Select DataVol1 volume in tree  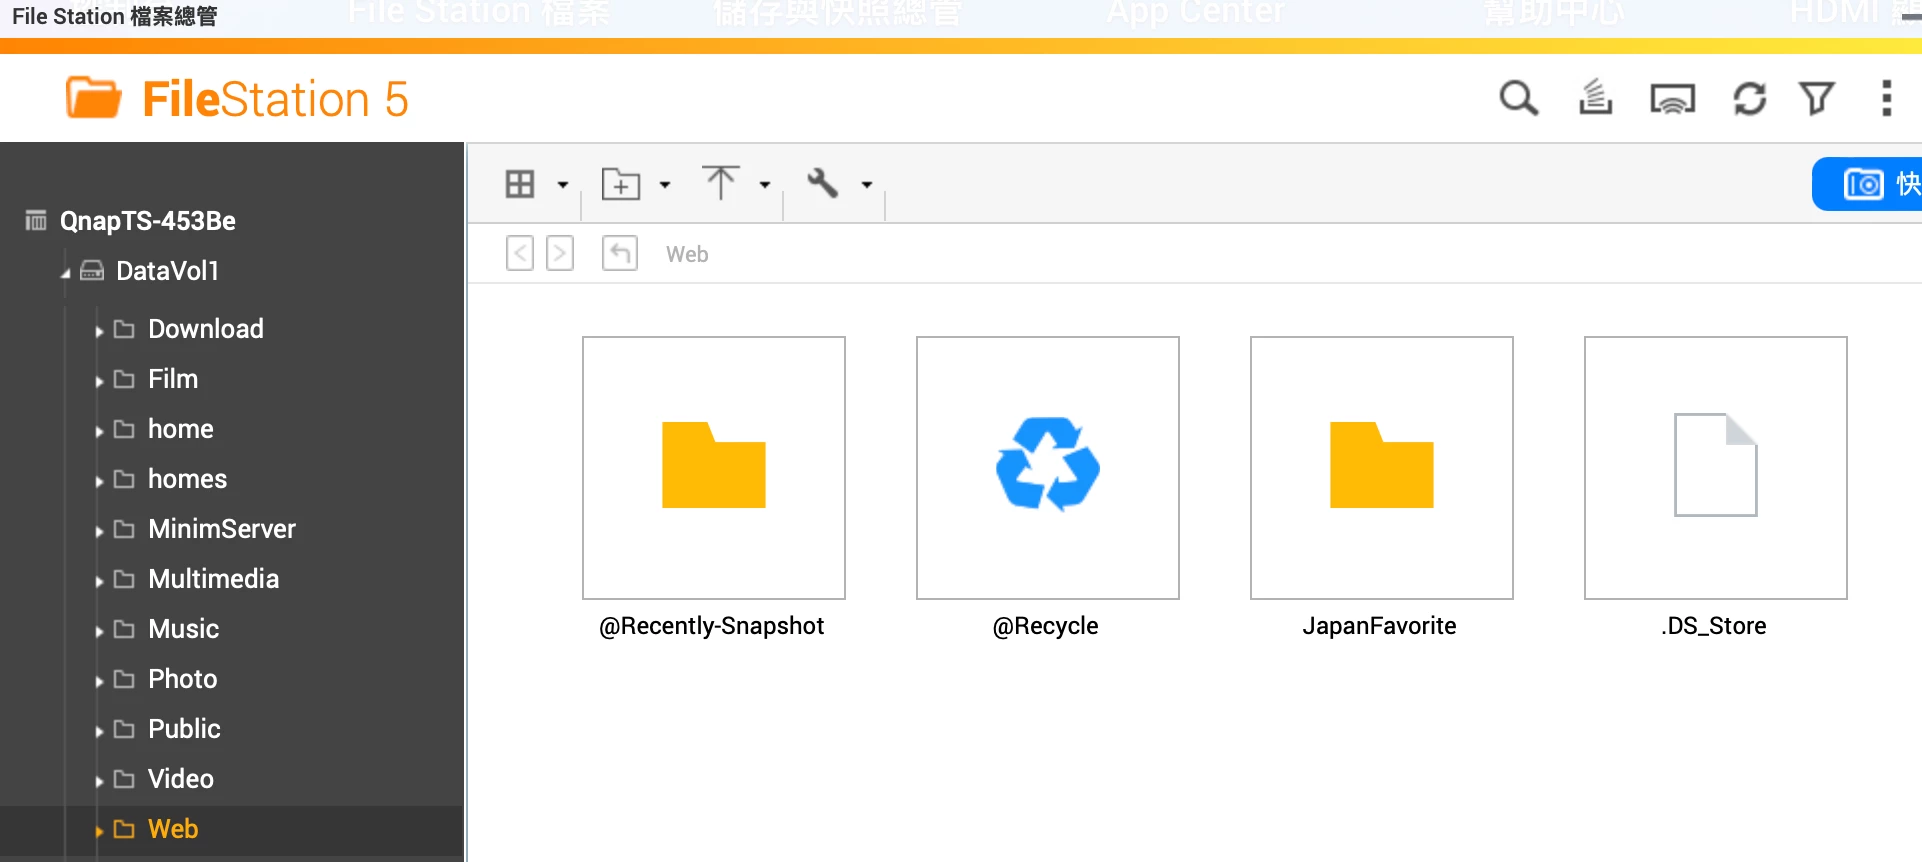tap(167, 271)
